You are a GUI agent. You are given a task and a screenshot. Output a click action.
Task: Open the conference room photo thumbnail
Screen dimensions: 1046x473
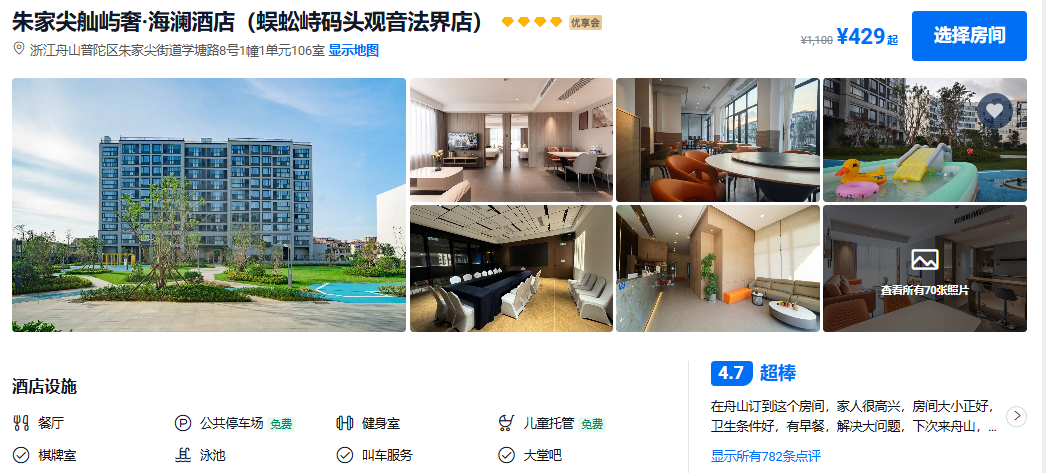[x=511, y=268]
